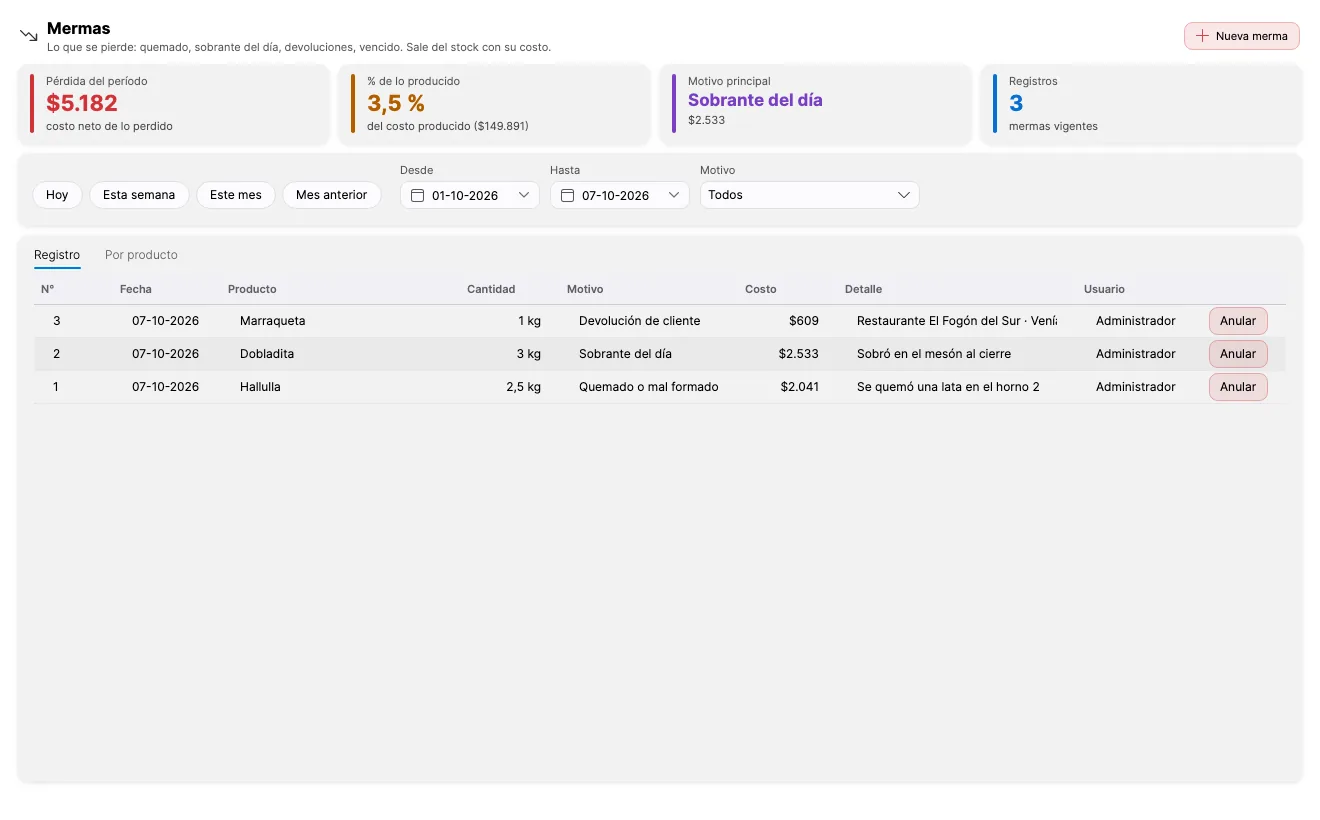Click the Fecha column header

[136, 289]
